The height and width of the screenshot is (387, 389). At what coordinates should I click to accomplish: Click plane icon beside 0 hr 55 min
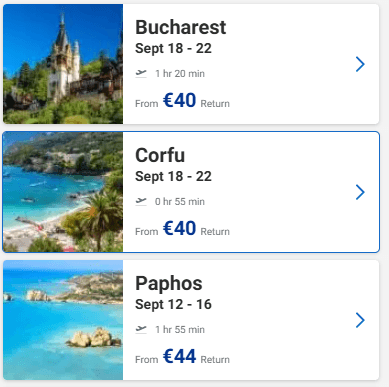tap(141, 201)
